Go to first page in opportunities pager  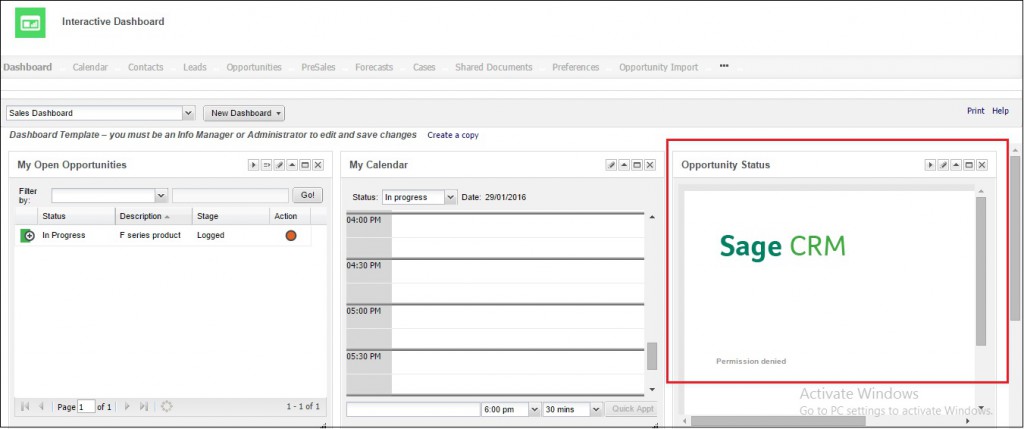[25, 406]
